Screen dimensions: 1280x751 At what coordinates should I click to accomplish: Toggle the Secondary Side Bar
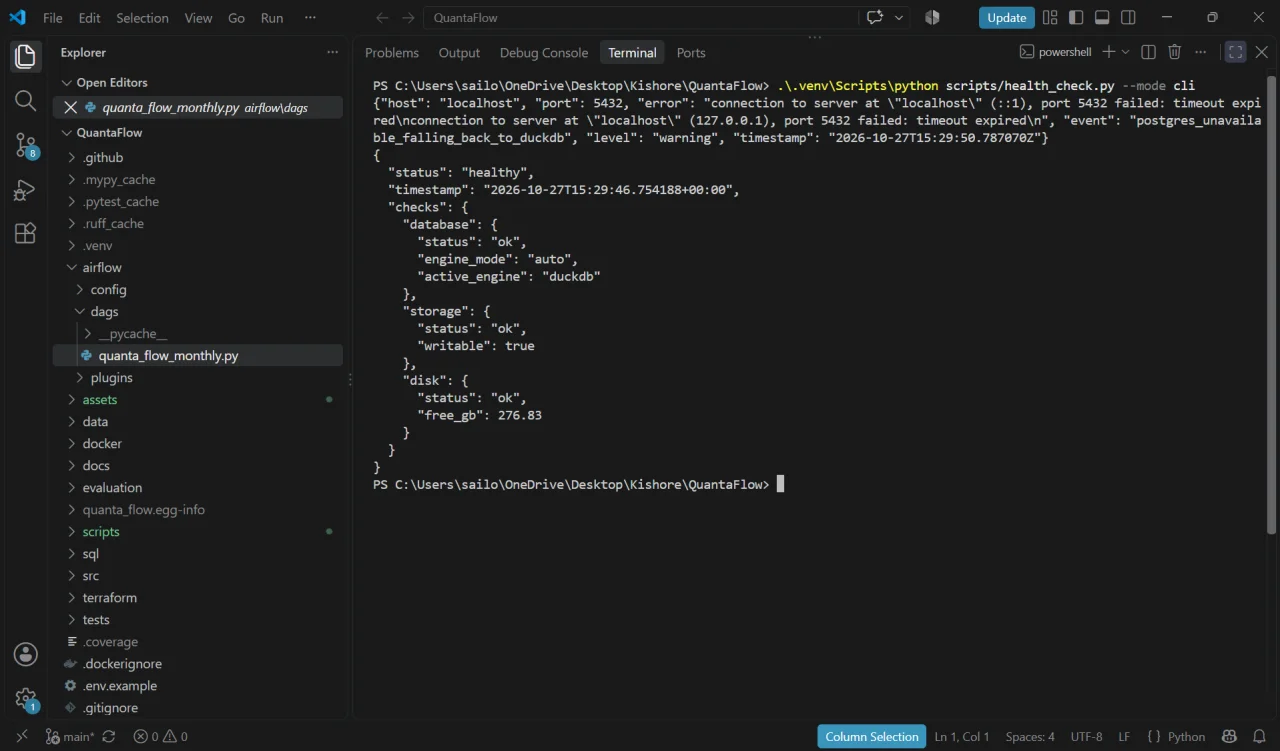(1128, 17)
